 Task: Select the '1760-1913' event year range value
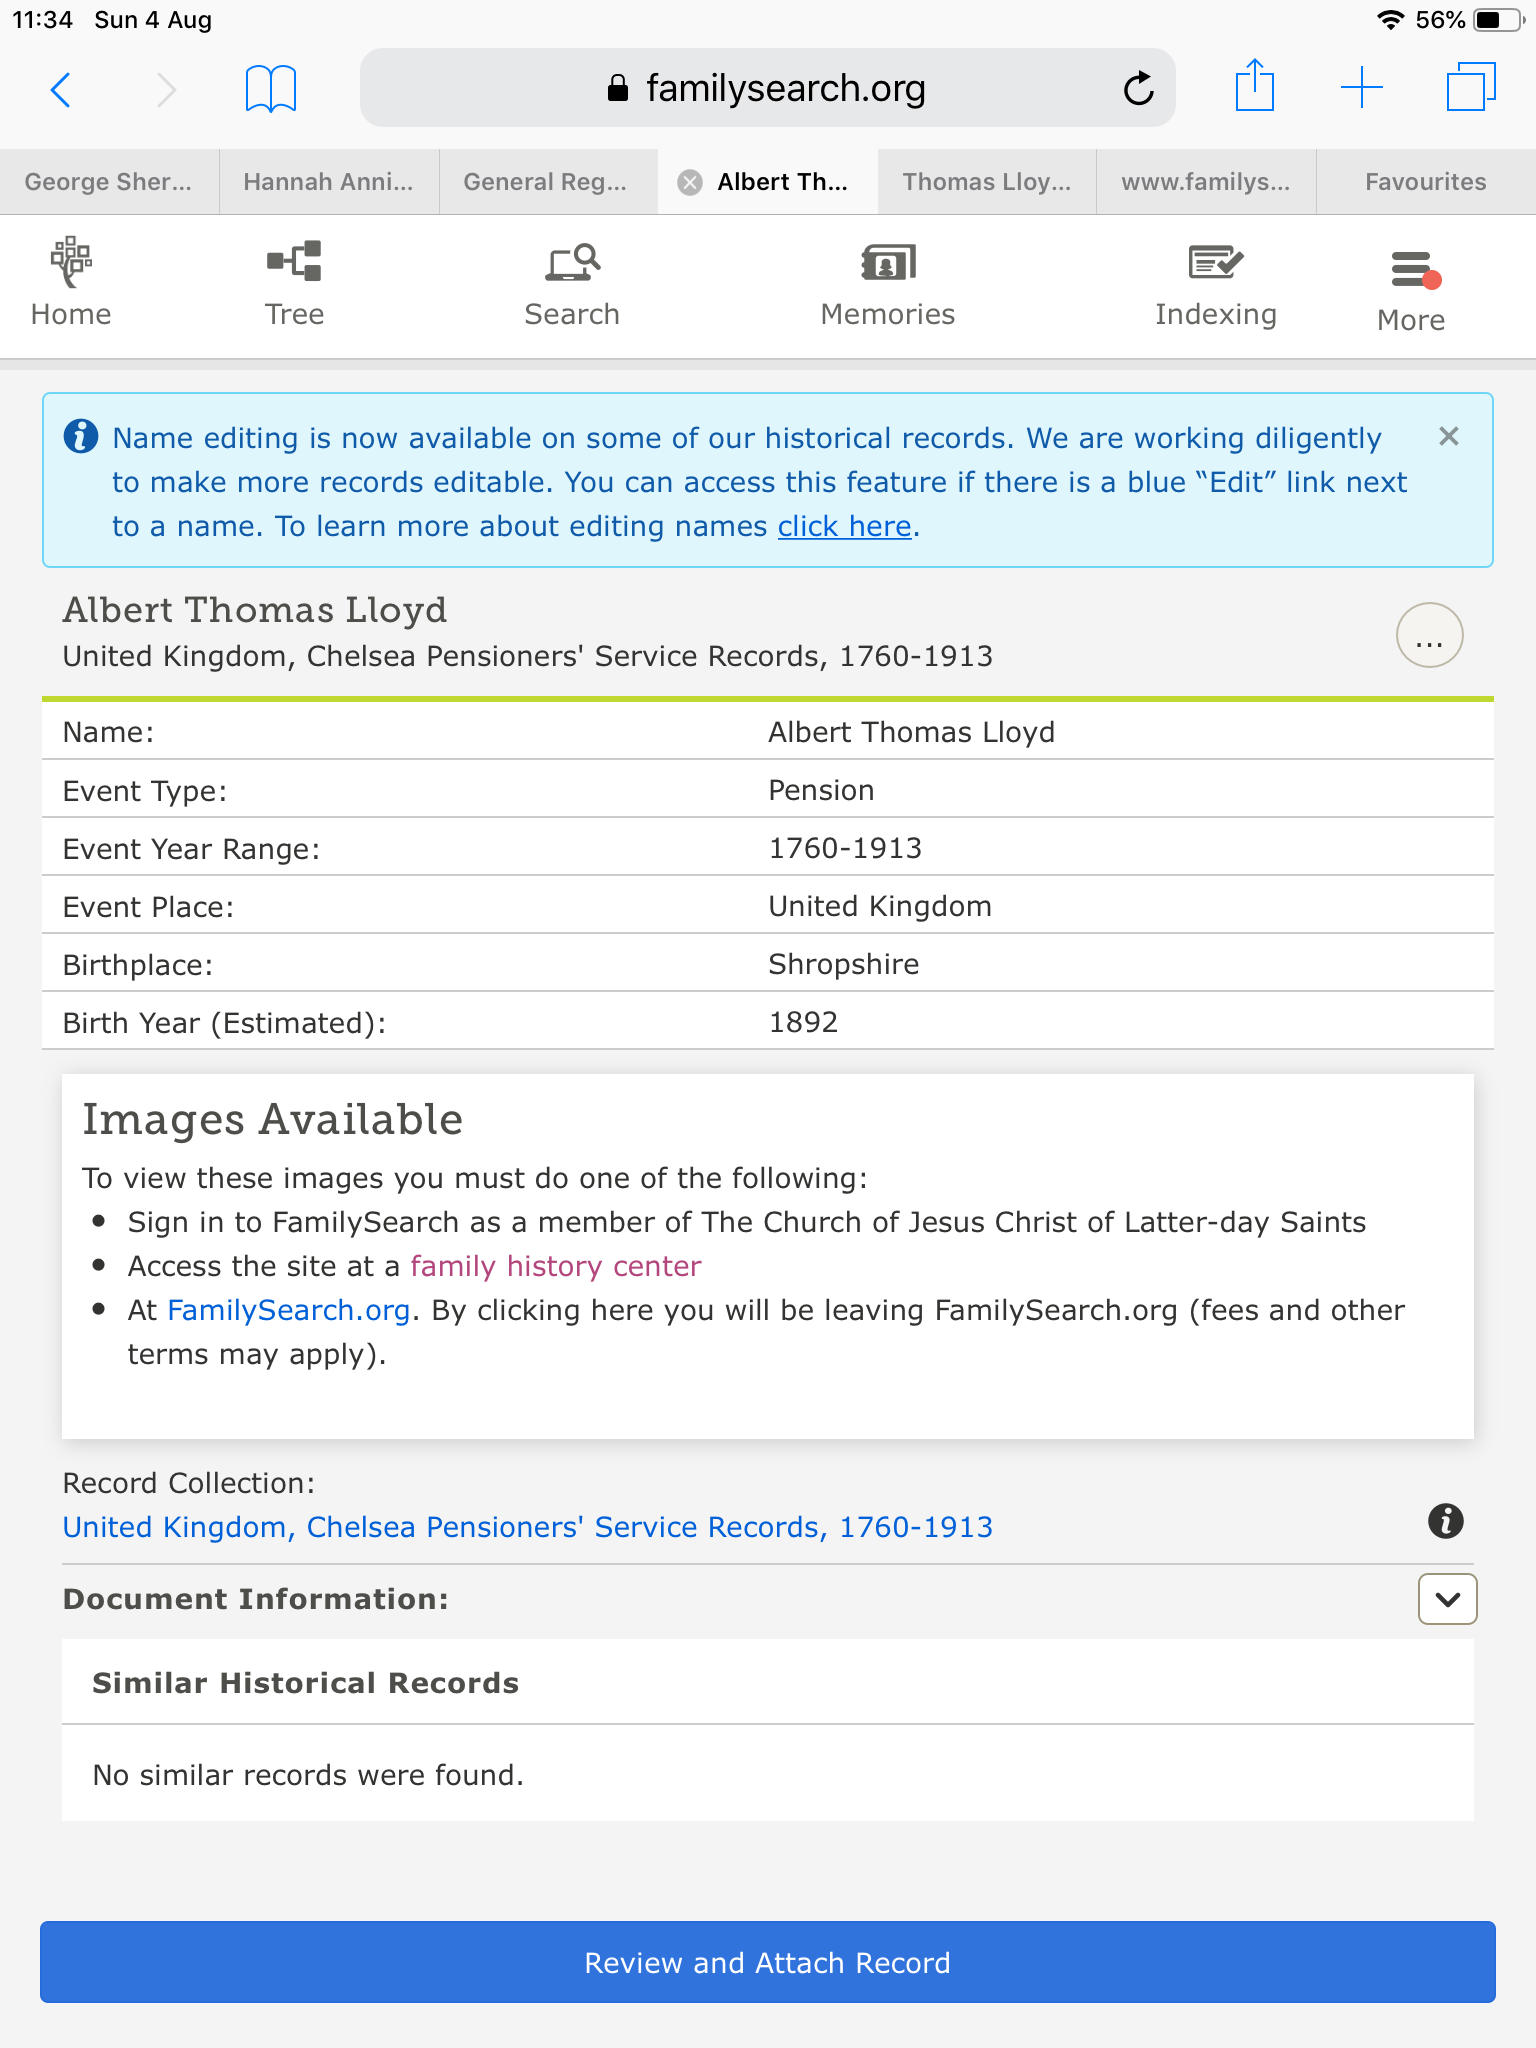(845, 848)
